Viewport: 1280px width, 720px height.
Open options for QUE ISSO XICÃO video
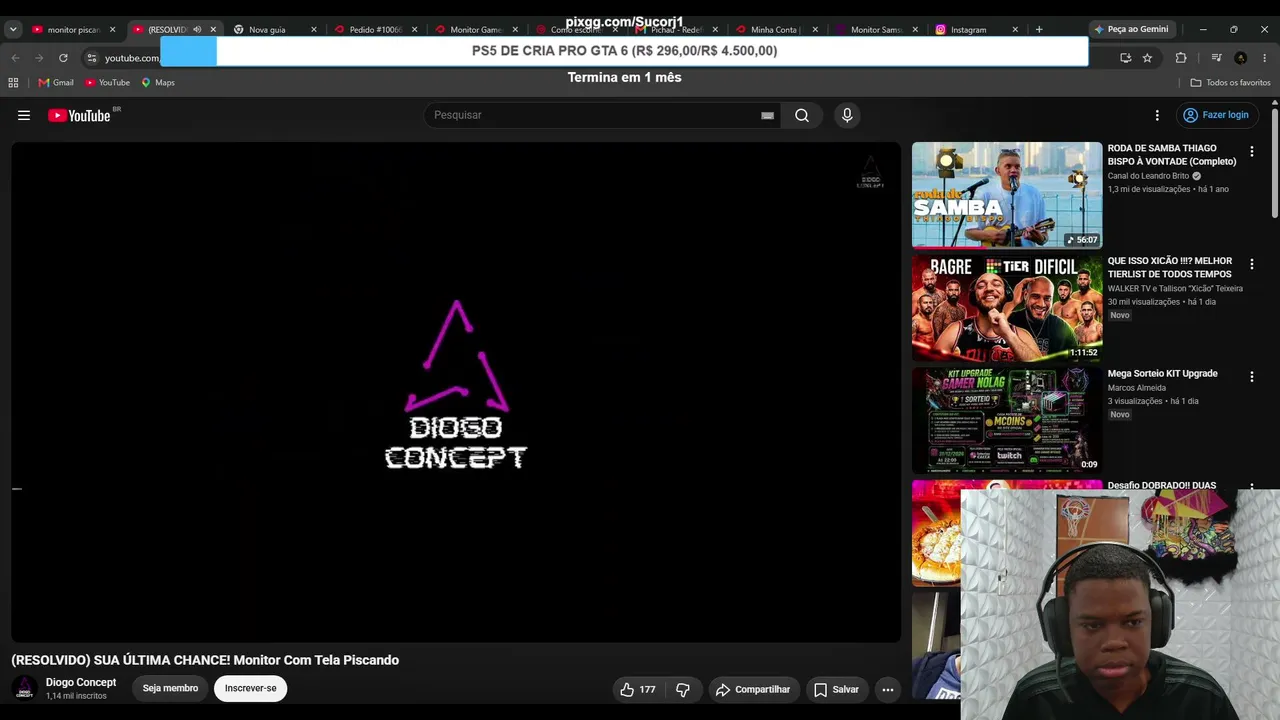click(x=1251, y=264)
